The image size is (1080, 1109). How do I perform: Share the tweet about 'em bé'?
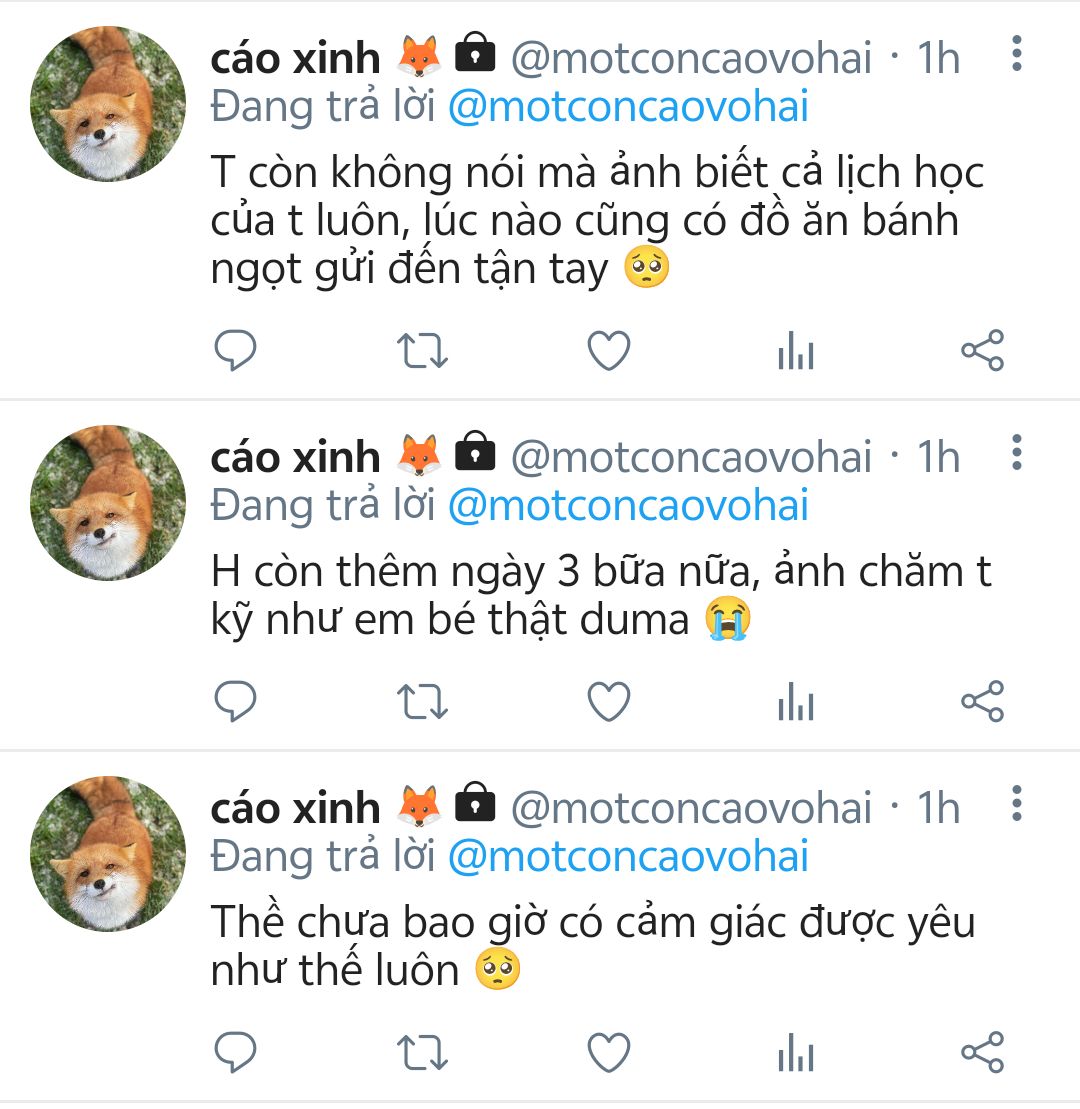(x=982, y=701)
